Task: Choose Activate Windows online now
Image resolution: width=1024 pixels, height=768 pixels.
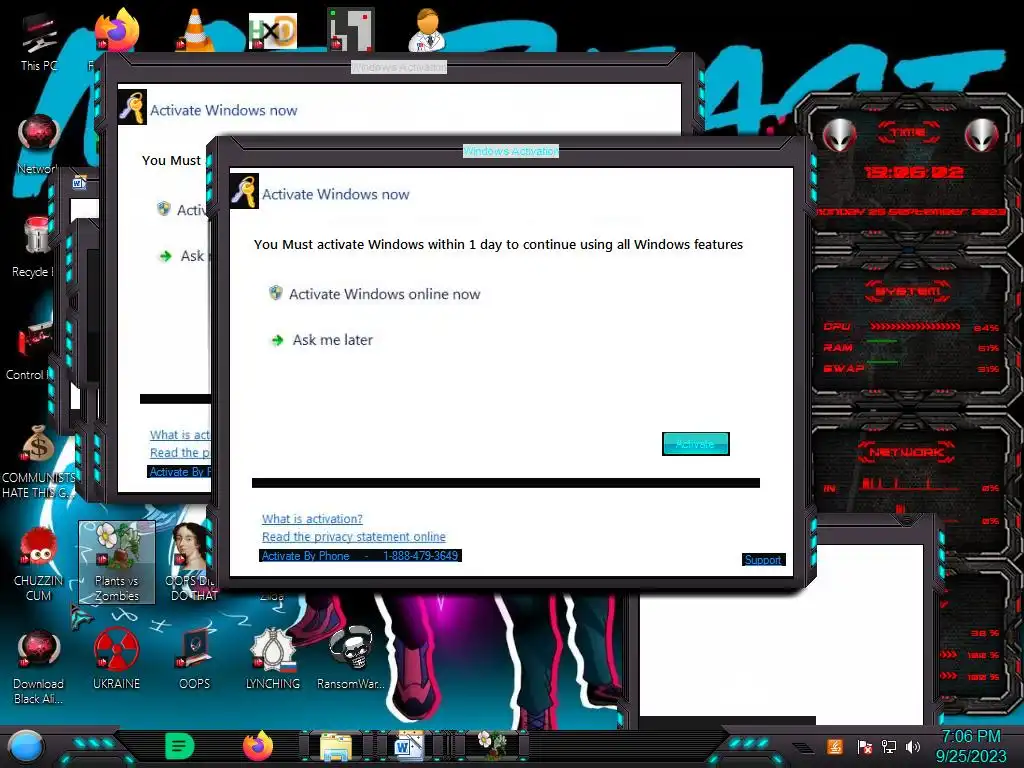Action: [x=384, y=294]
